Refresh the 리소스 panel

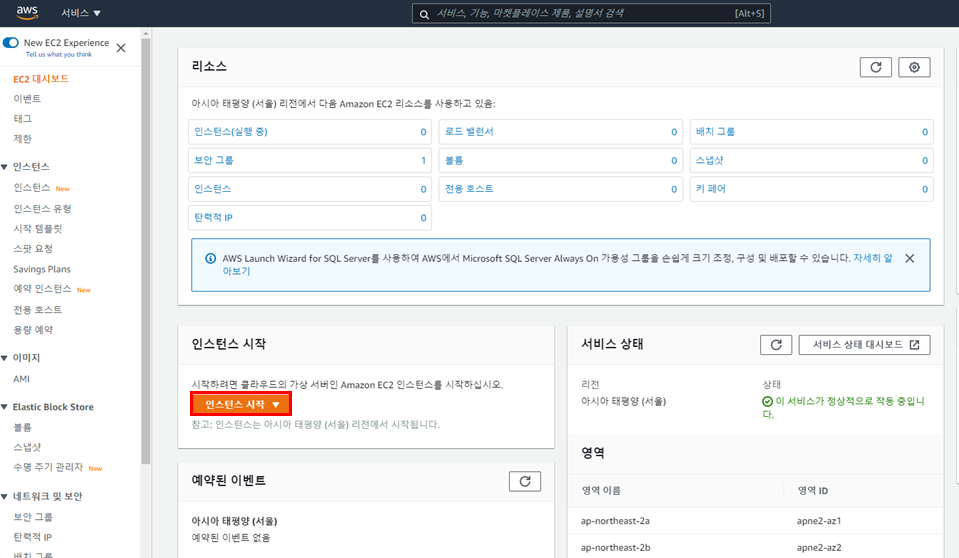(875, 67)
